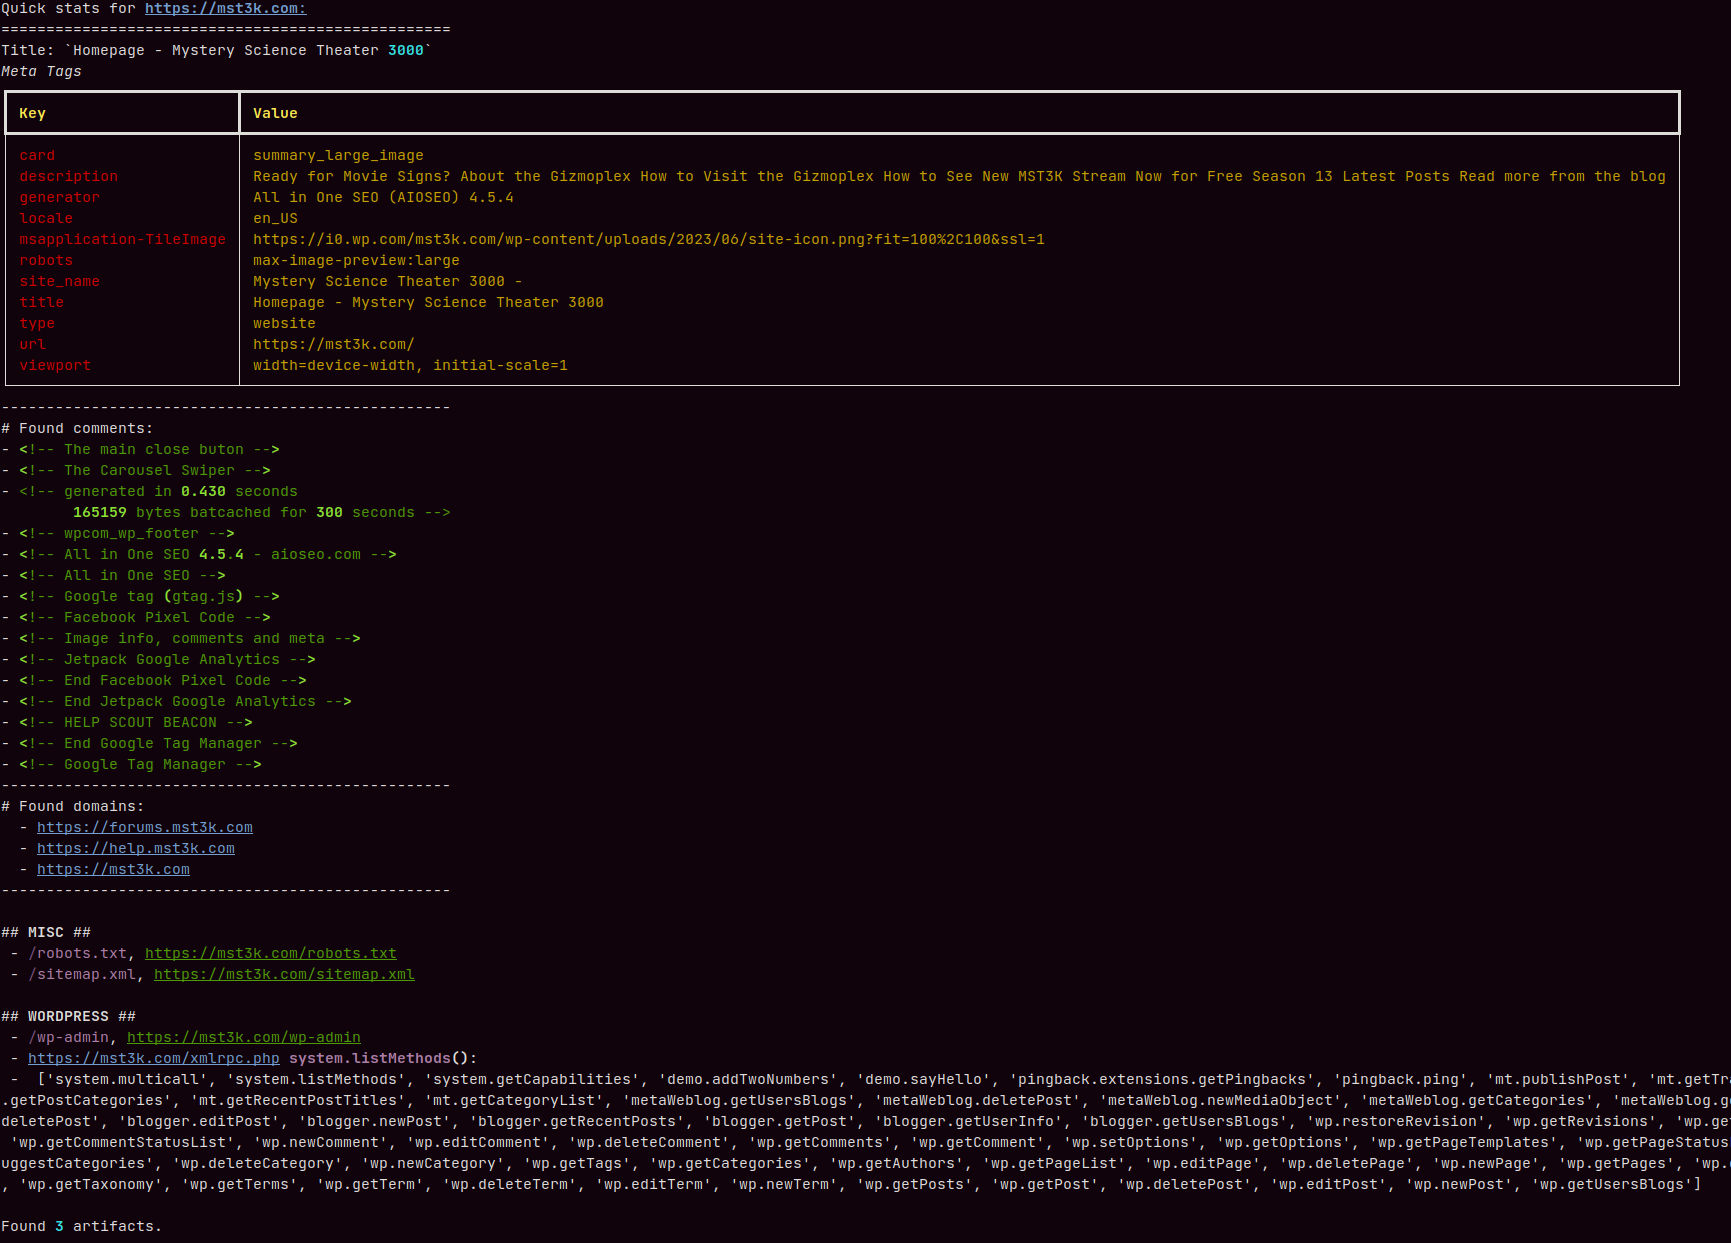This screenshot has width=1731, height=1243.
Task: Click the 'The Carousel Swiper' comment
Action: pyautogui.click(x=145, y=470)
